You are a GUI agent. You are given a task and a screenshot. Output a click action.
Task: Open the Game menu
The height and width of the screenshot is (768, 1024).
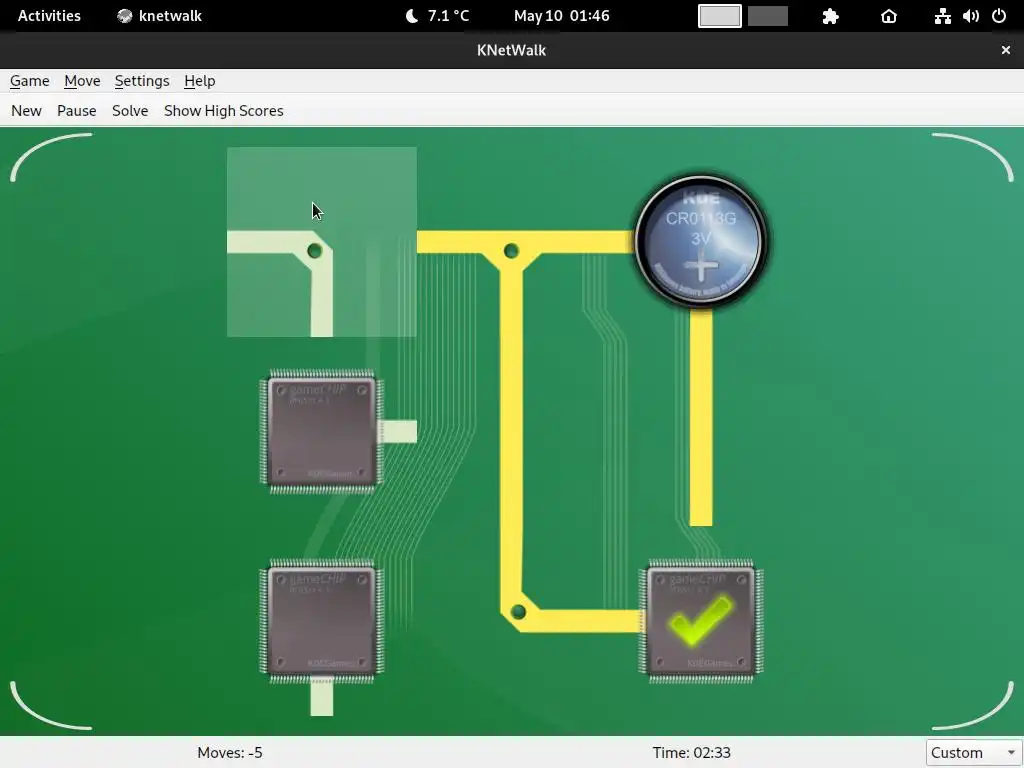(x=29, y=81)
